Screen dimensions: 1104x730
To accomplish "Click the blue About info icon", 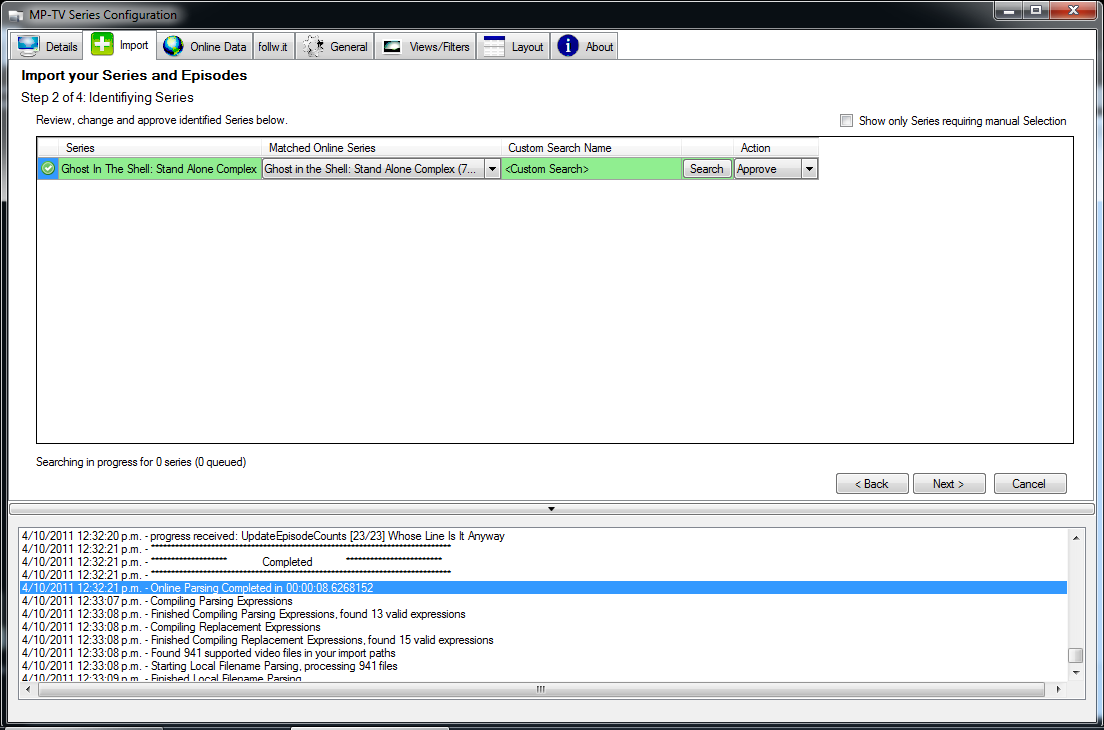I will (567, 46).
